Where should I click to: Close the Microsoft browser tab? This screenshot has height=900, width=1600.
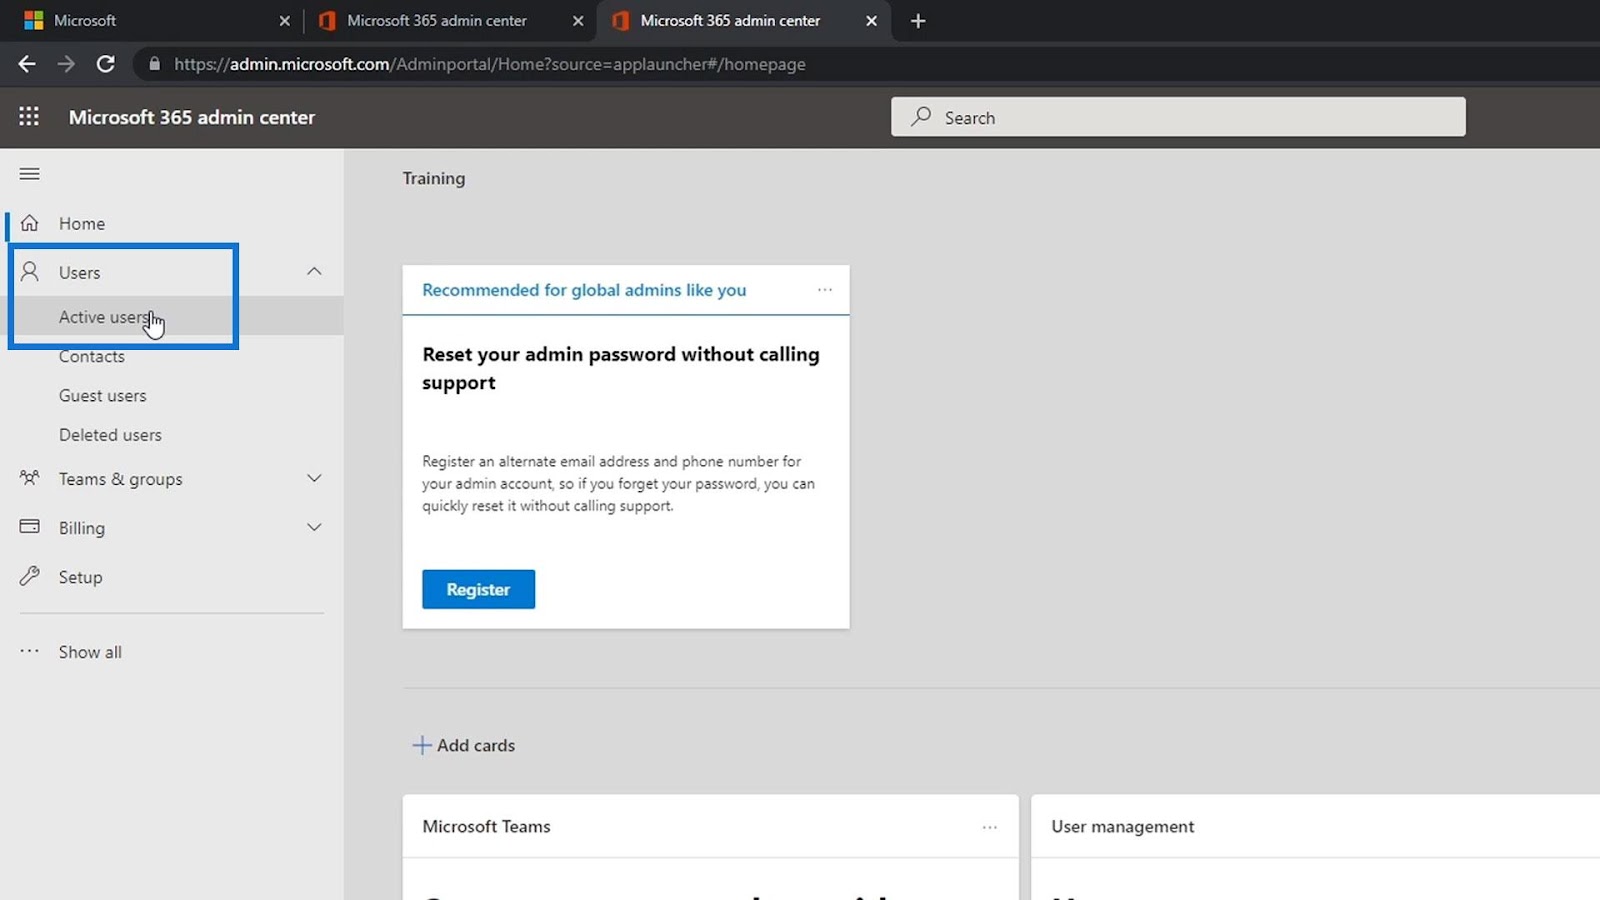[x=285, y=21]
